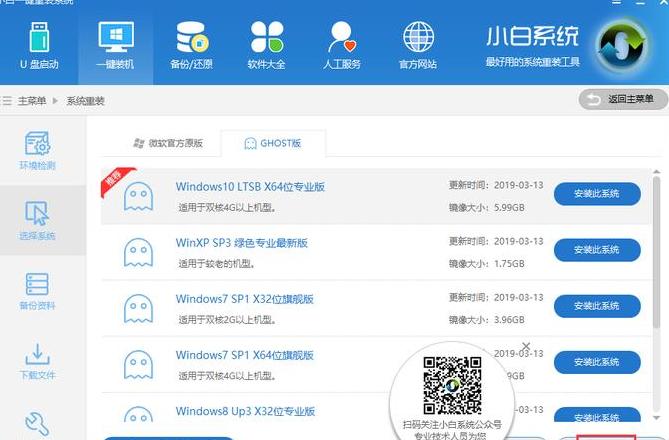Click the system list scrollbar thumb

click(657, 252)
